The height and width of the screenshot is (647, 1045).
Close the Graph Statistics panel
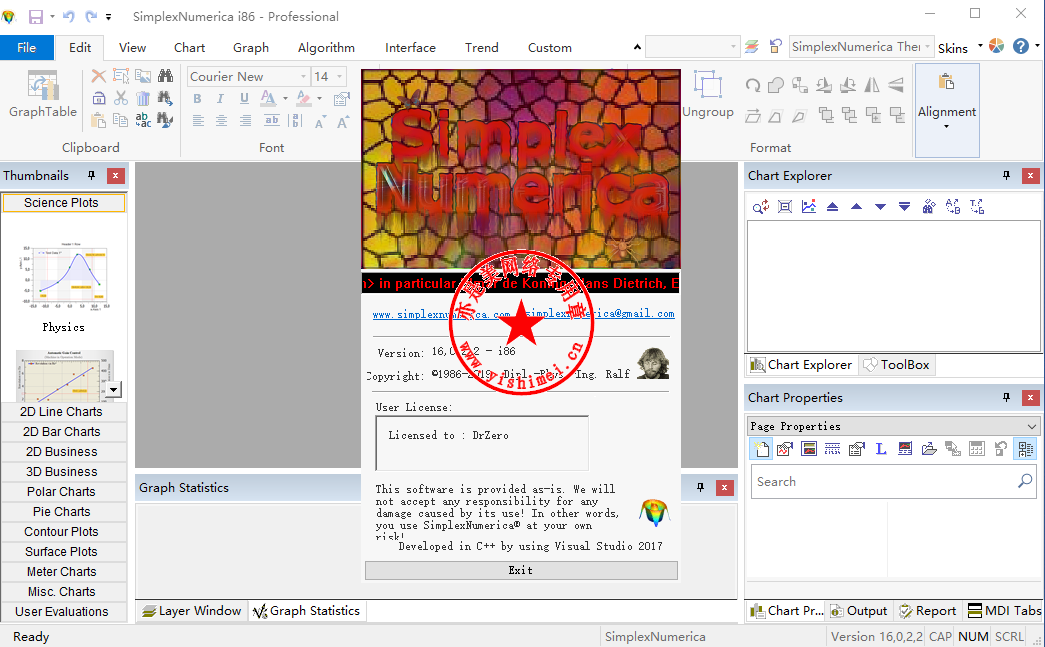[724, 488]
